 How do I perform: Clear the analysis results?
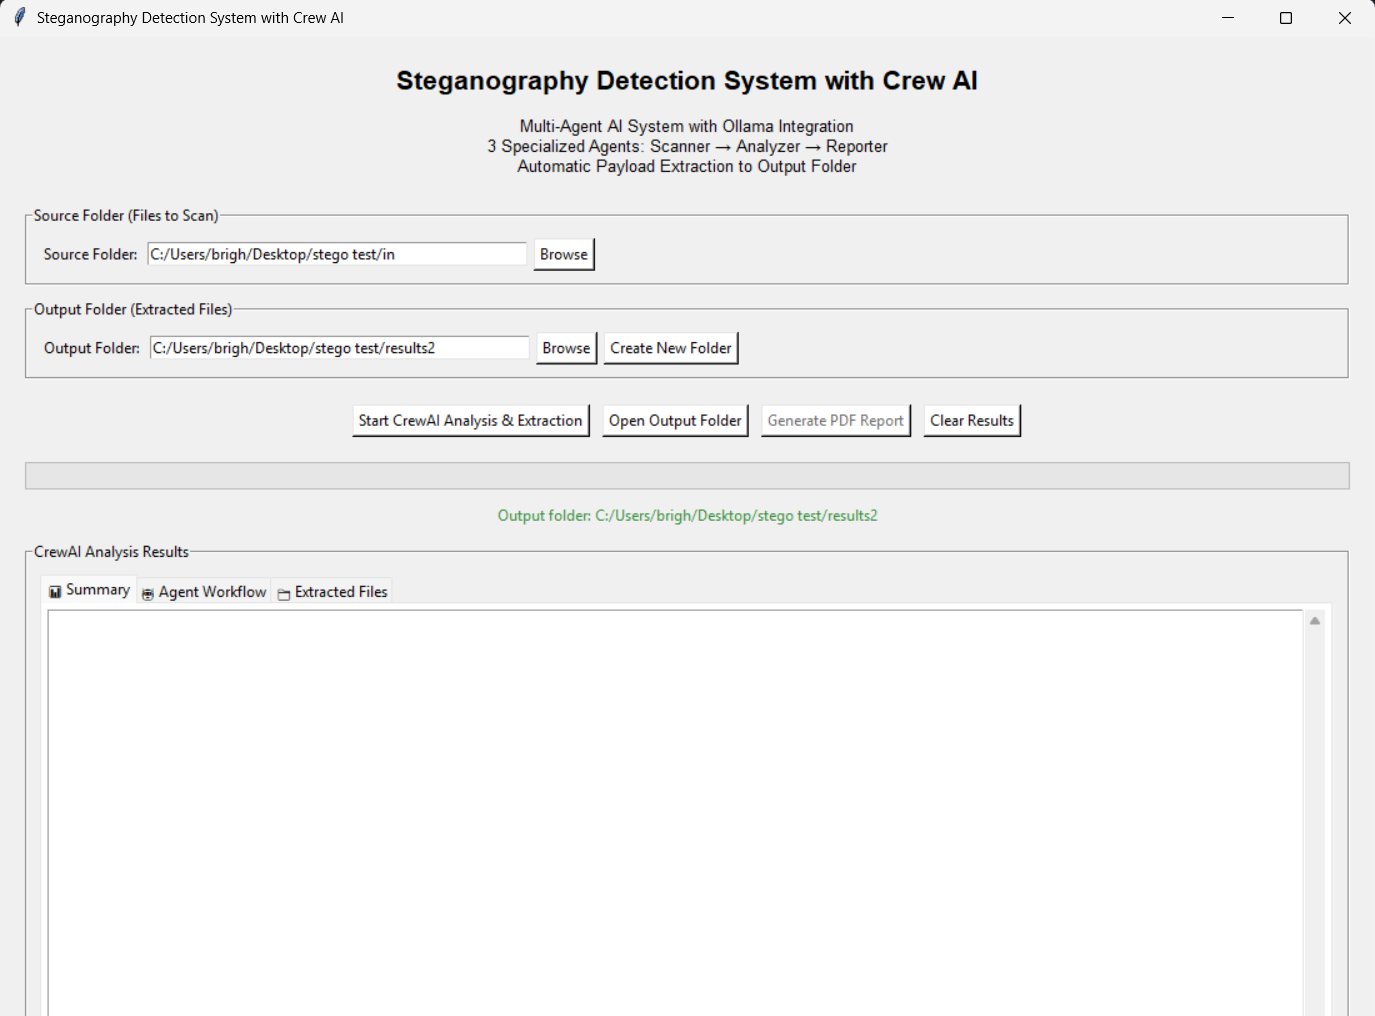pos(971,421)
